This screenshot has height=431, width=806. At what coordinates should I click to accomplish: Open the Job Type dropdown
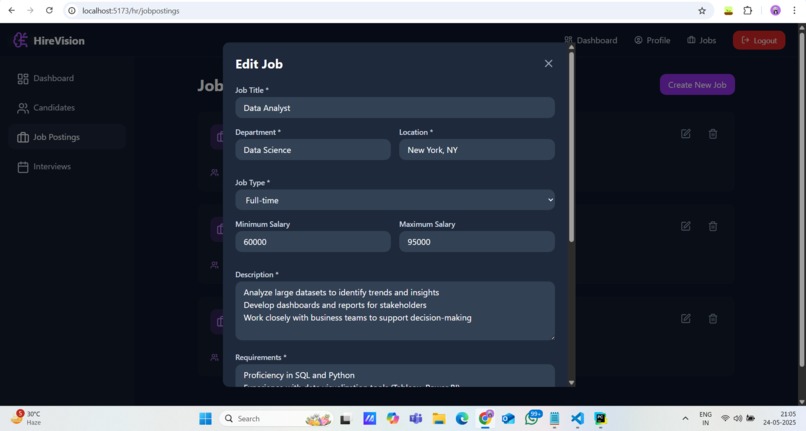[395, 200]
